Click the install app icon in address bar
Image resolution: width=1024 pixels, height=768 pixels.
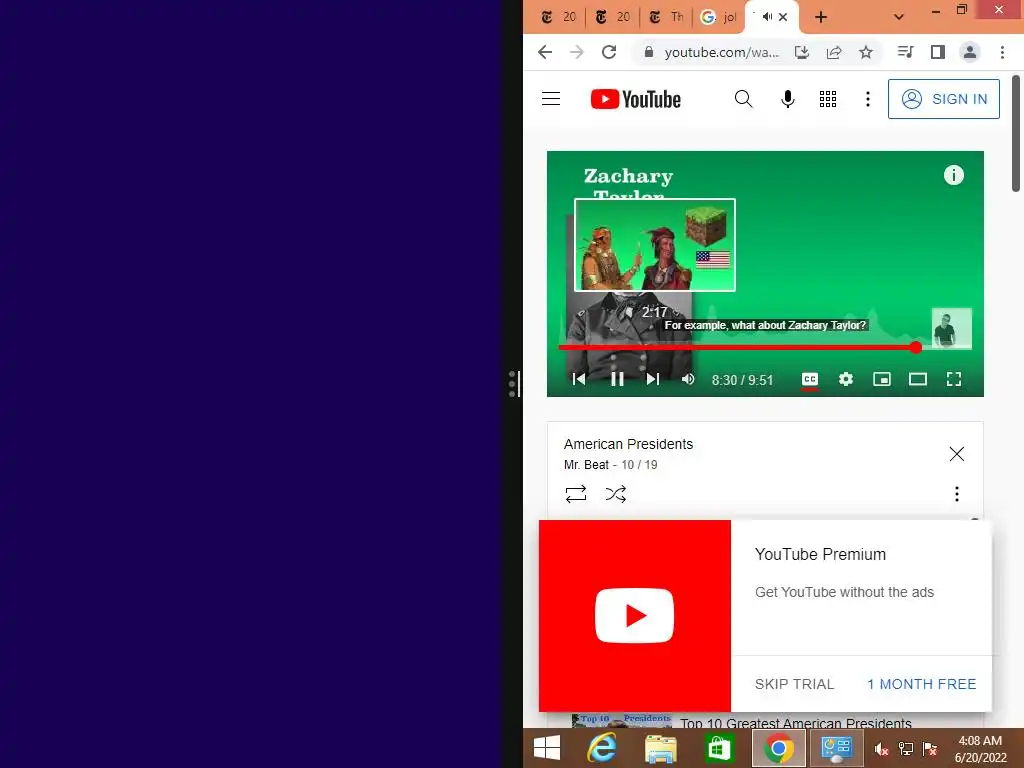tap(802, 52)
